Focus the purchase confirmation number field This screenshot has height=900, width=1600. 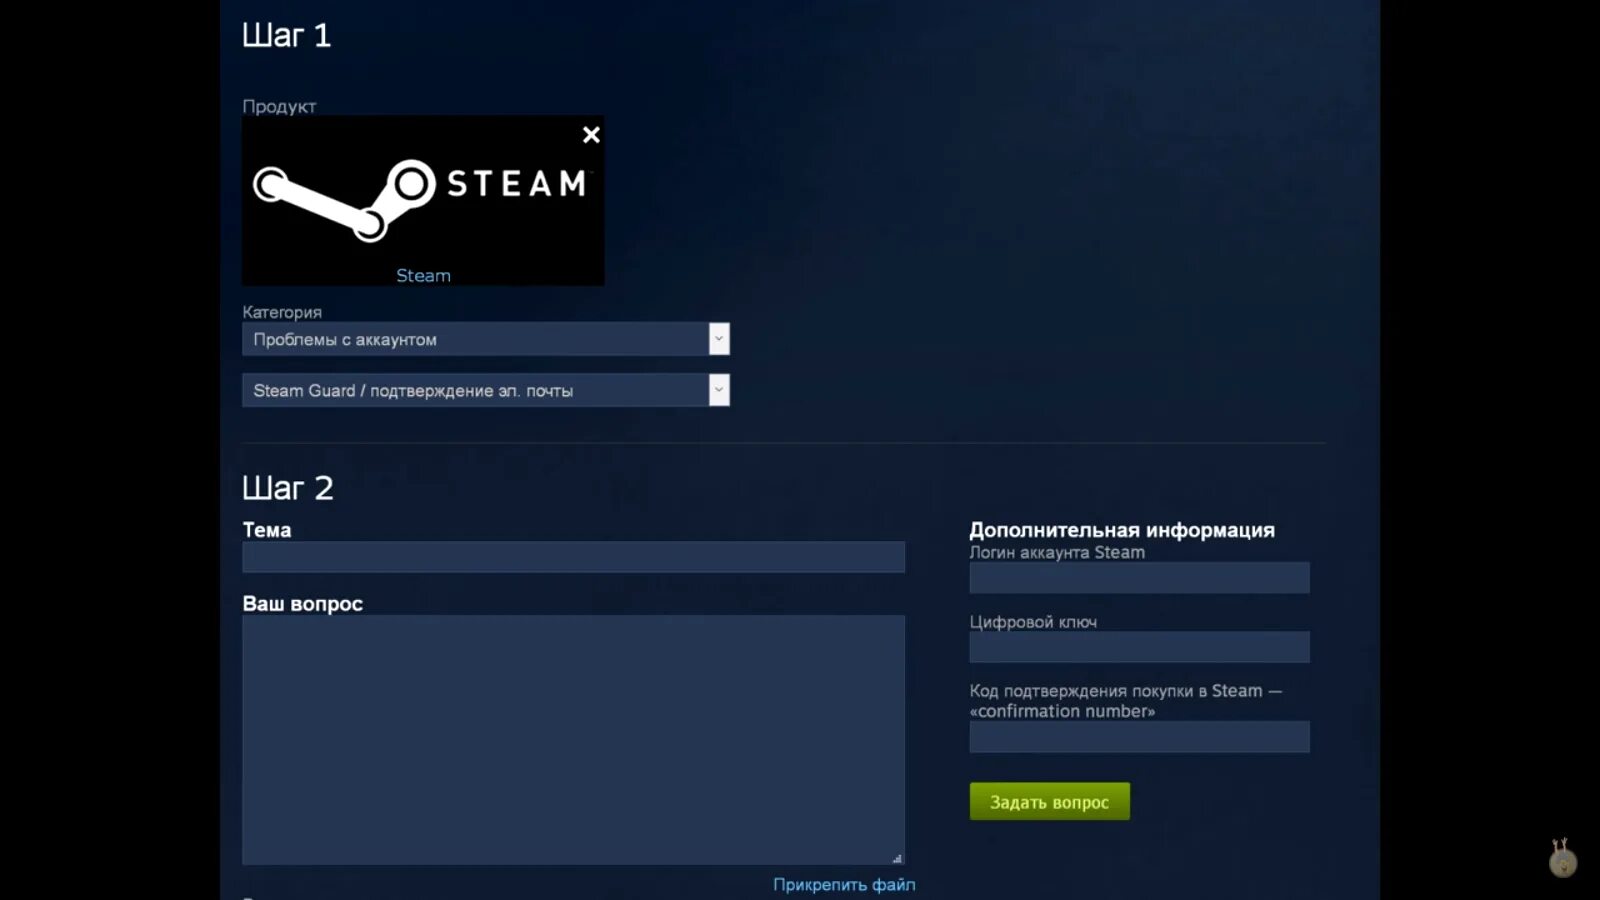pyautogui.click(x=1139, y=737)
